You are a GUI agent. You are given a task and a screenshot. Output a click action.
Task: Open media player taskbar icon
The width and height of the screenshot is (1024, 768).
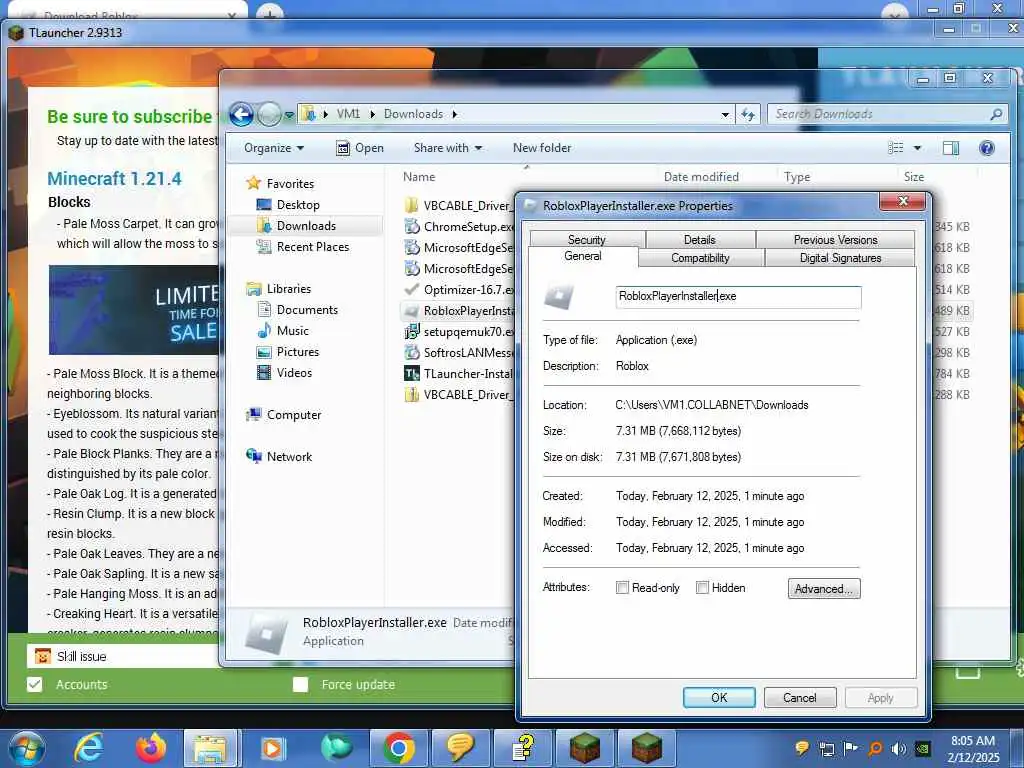272,749
